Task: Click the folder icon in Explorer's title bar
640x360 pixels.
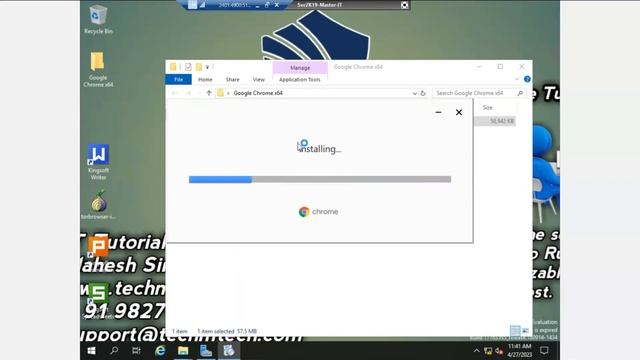Action: click(x=173, y=67)
